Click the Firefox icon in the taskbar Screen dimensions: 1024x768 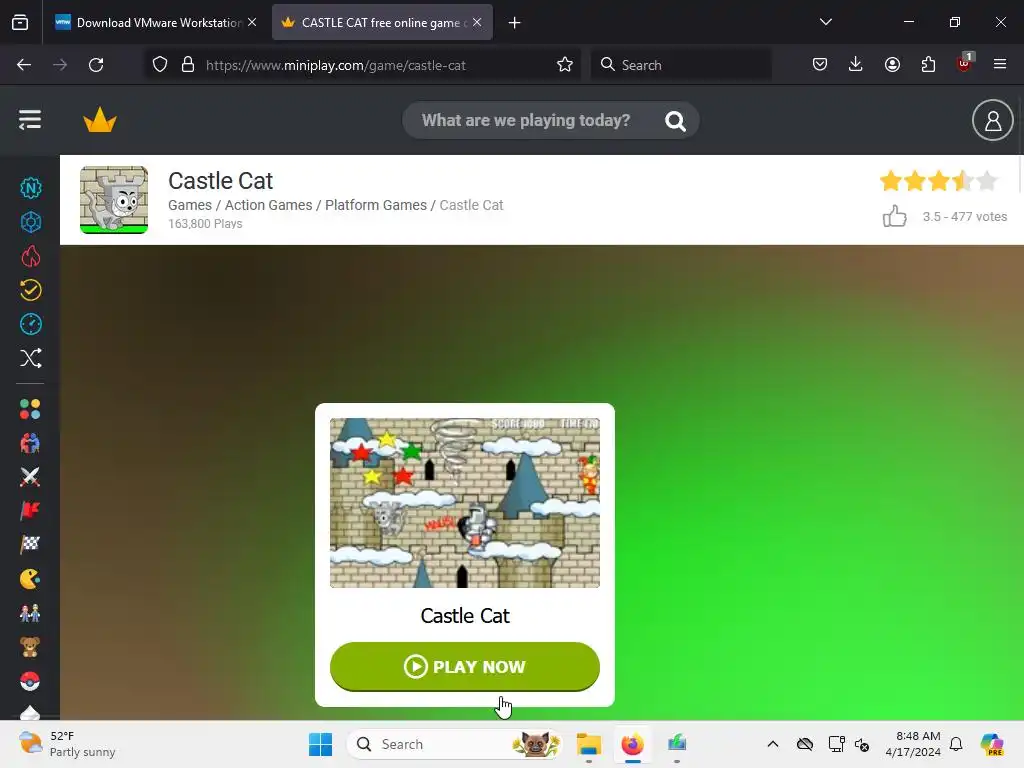pos(632,744)
